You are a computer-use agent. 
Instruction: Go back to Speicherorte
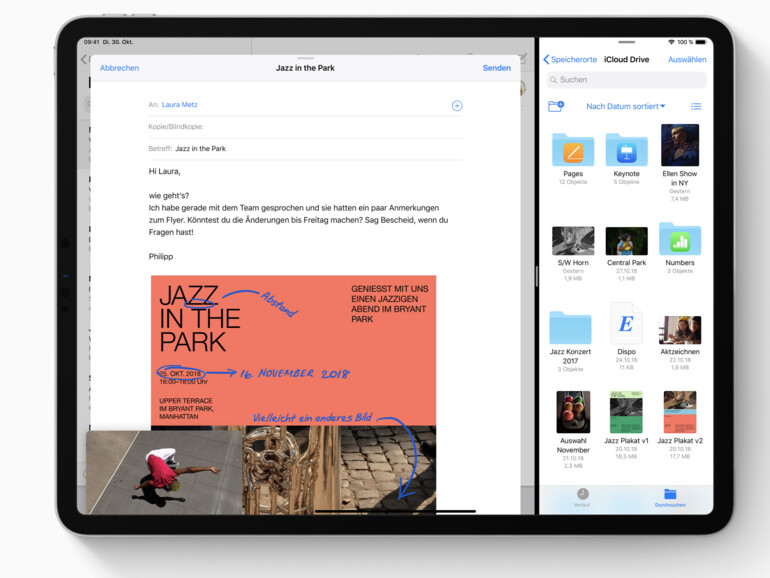click(570, 59)
